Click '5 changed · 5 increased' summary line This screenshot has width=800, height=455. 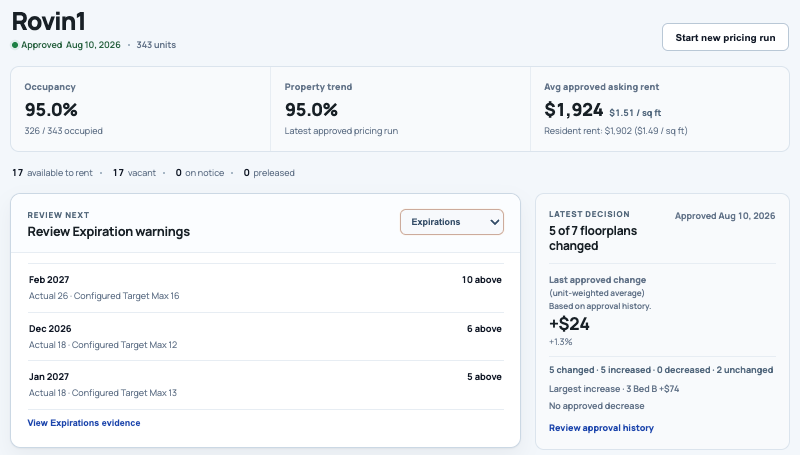pos(661,370)
